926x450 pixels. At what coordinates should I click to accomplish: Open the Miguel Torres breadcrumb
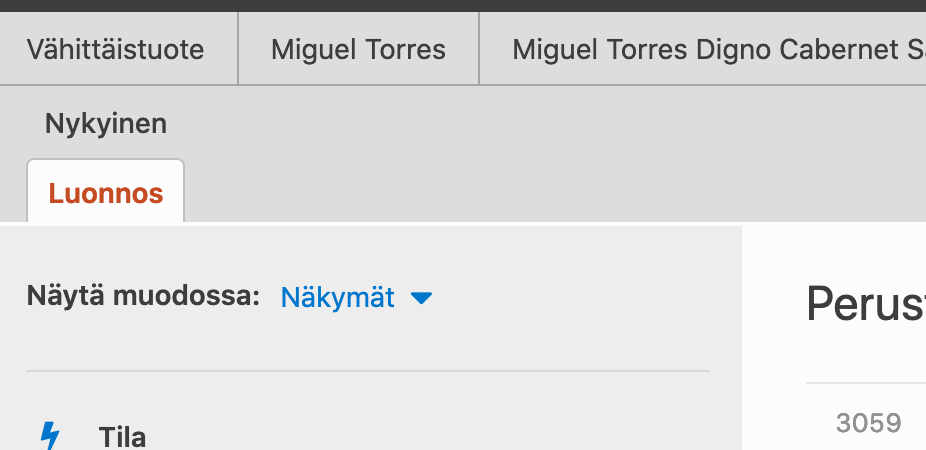coord(358,49)
